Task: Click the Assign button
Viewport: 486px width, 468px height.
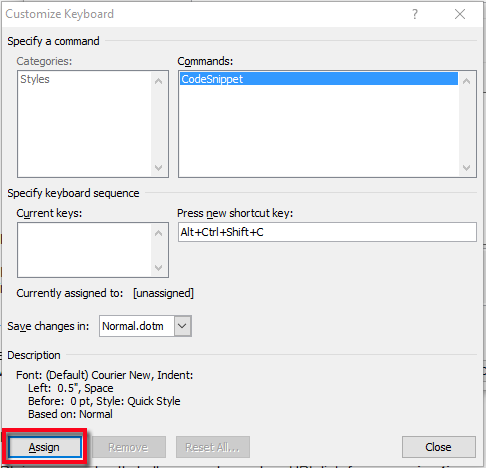Action: click(x=45, y=447)
